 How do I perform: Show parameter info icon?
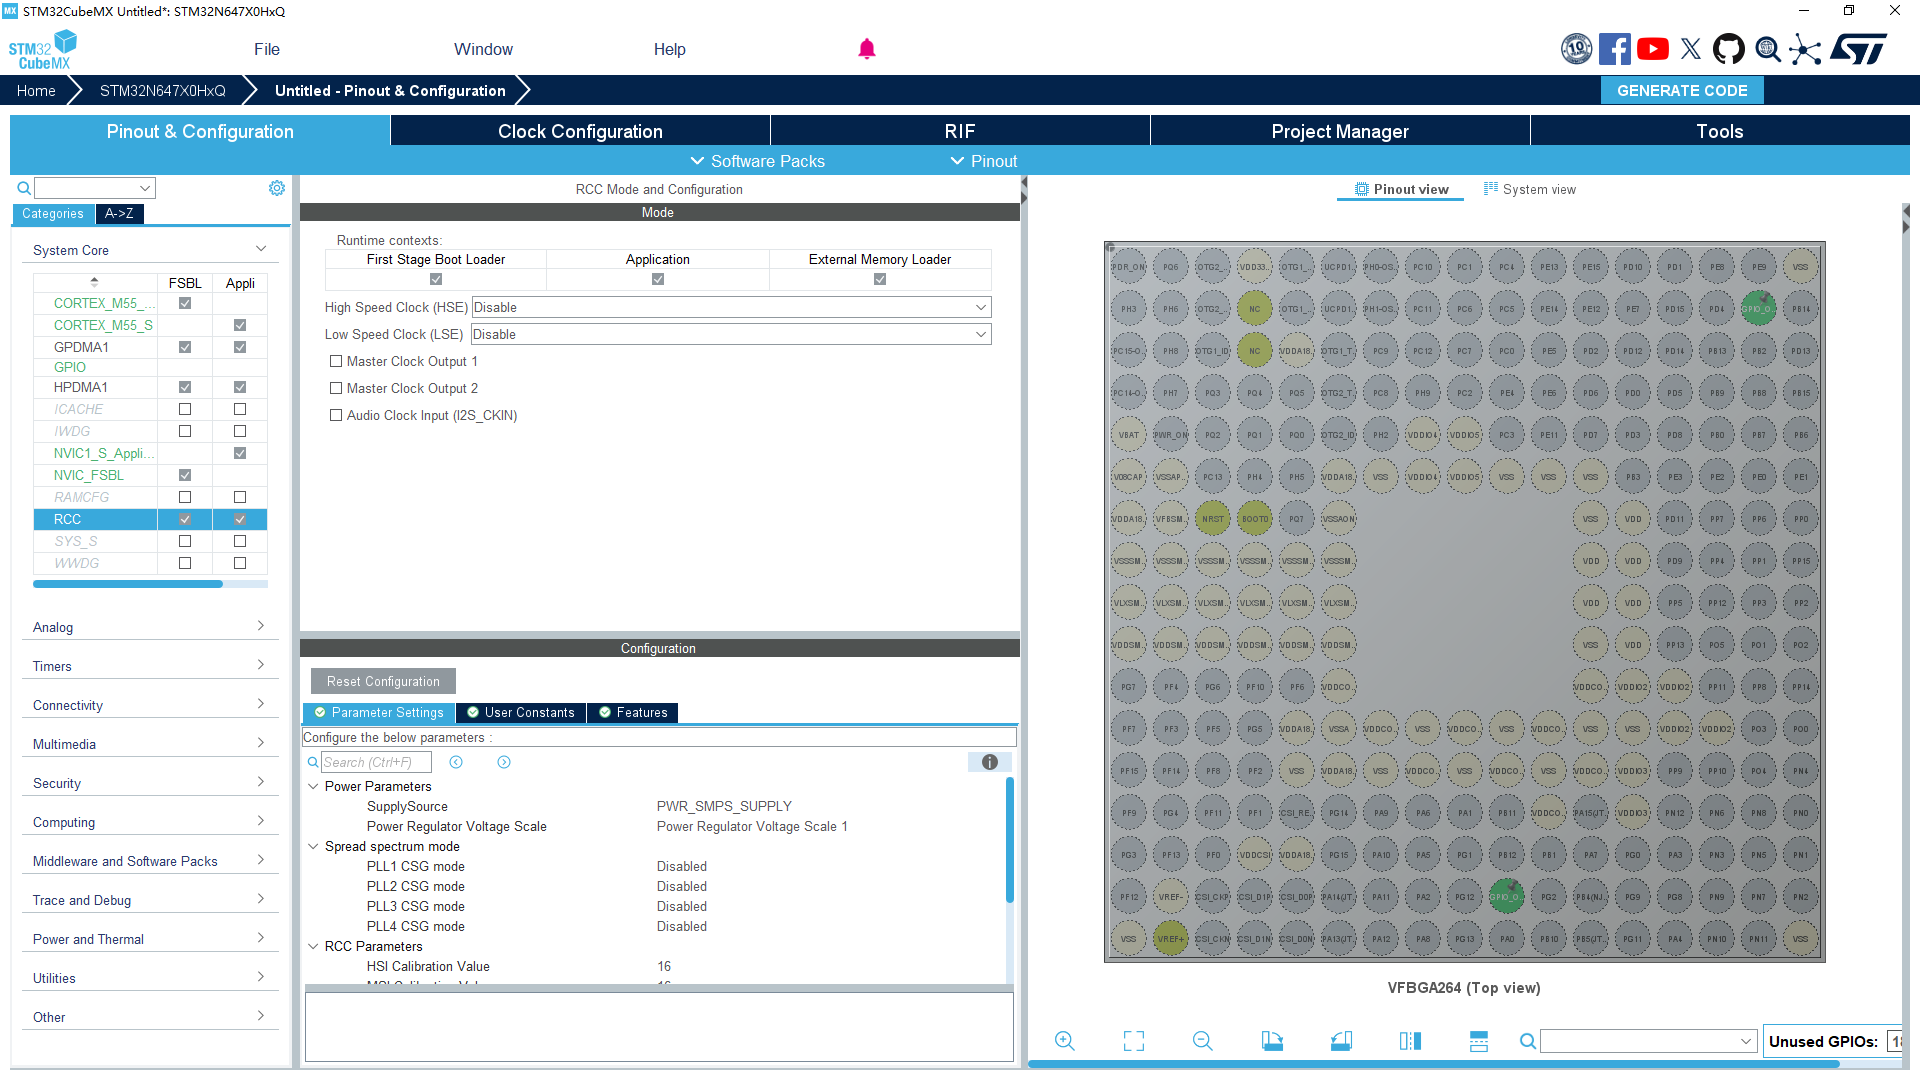tap(990, 762)
